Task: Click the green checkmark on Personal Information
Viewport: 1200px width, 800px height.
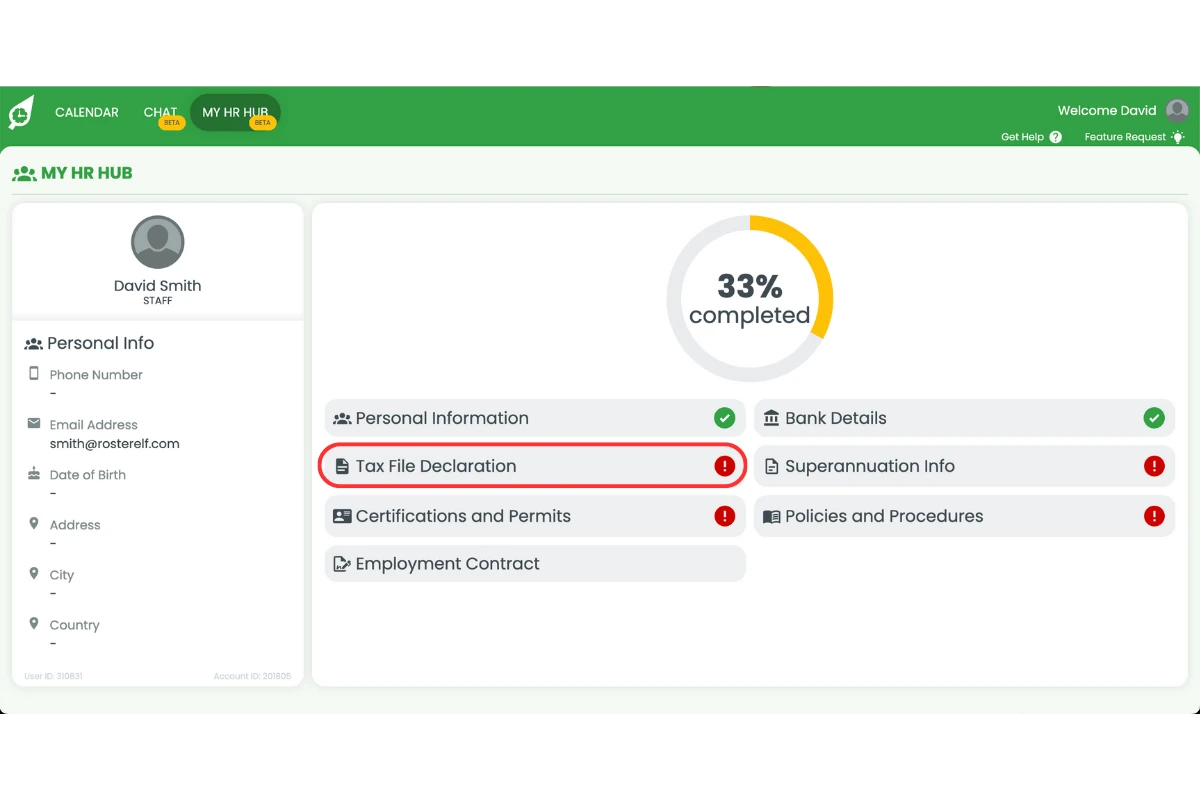Action: pyautogui.click(x=724, y=418)
